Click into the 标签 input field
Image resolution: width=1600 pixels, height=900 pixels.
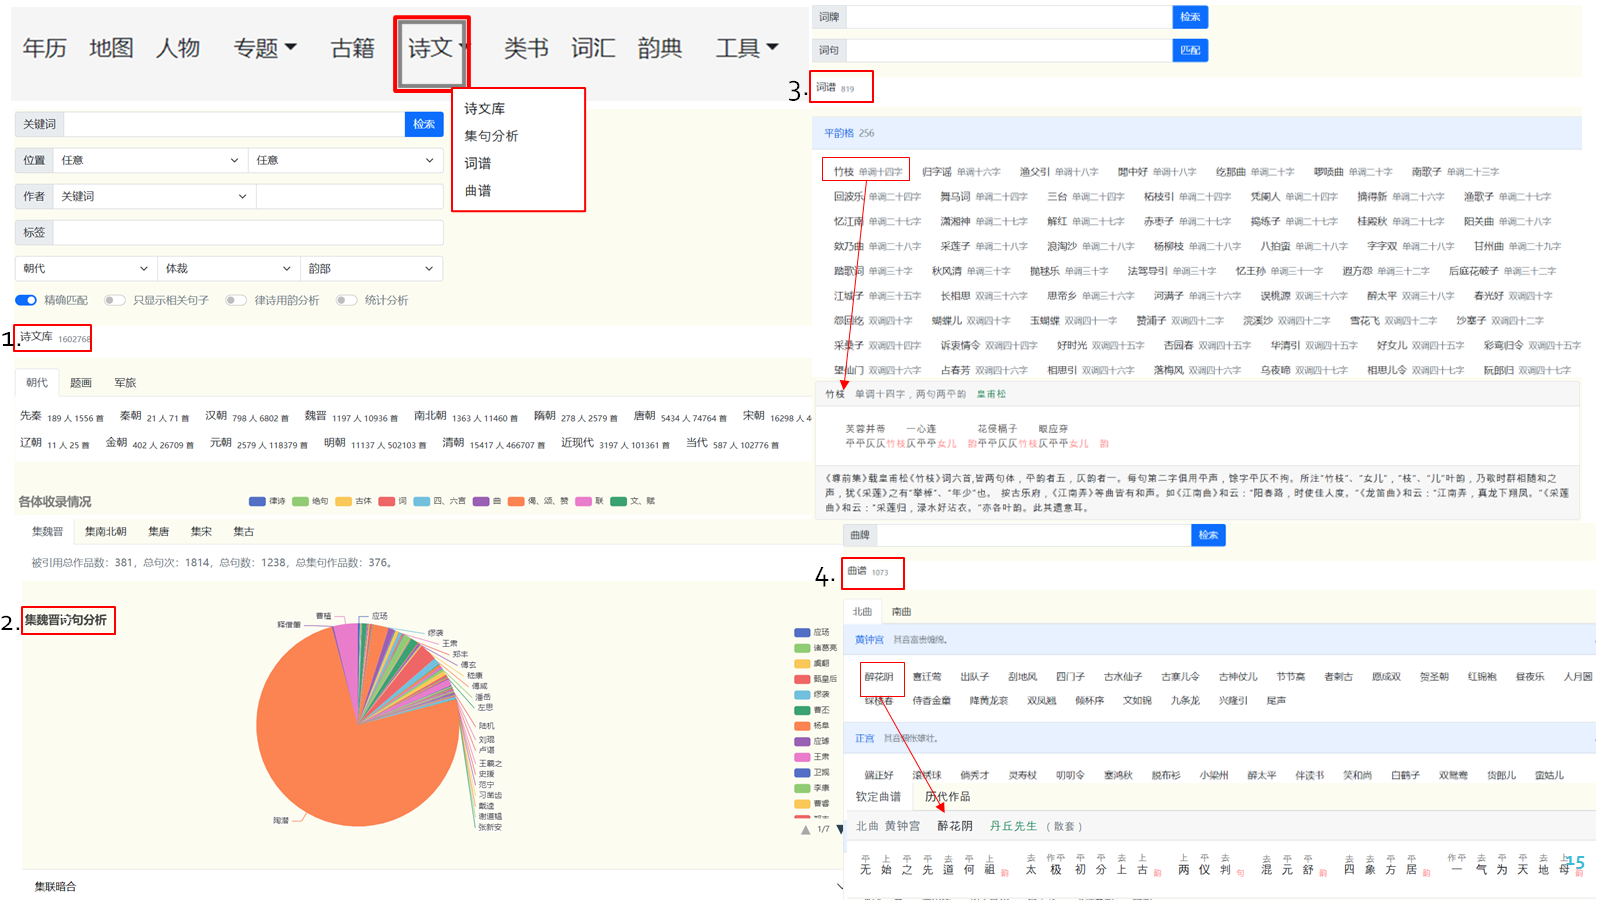click(248, 232)
